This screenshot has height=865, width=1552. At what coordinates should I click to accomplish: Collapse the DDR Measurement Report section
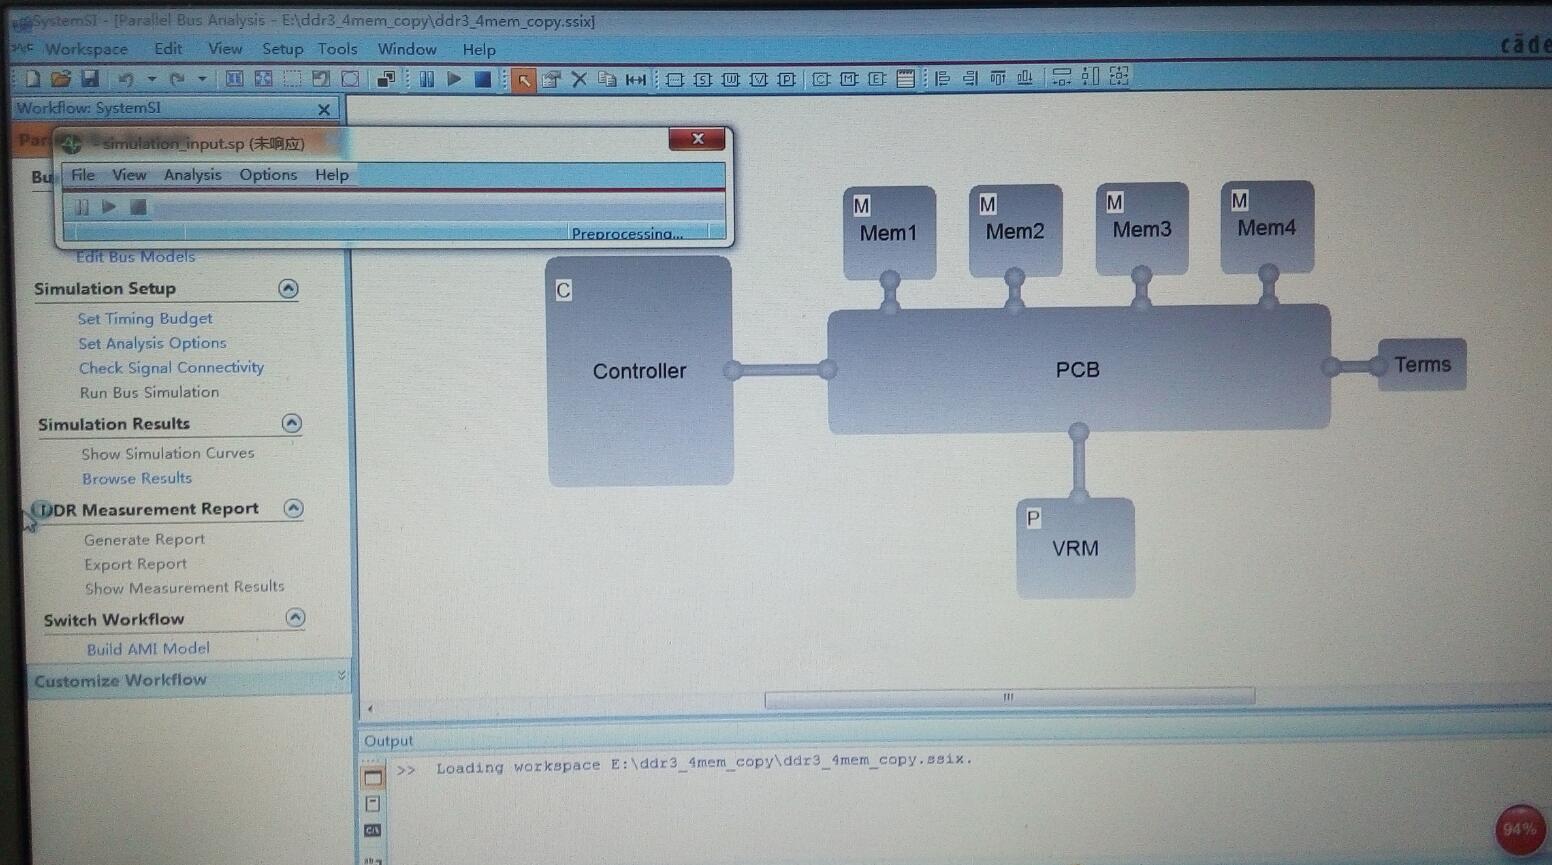click(x=293, y=508)
